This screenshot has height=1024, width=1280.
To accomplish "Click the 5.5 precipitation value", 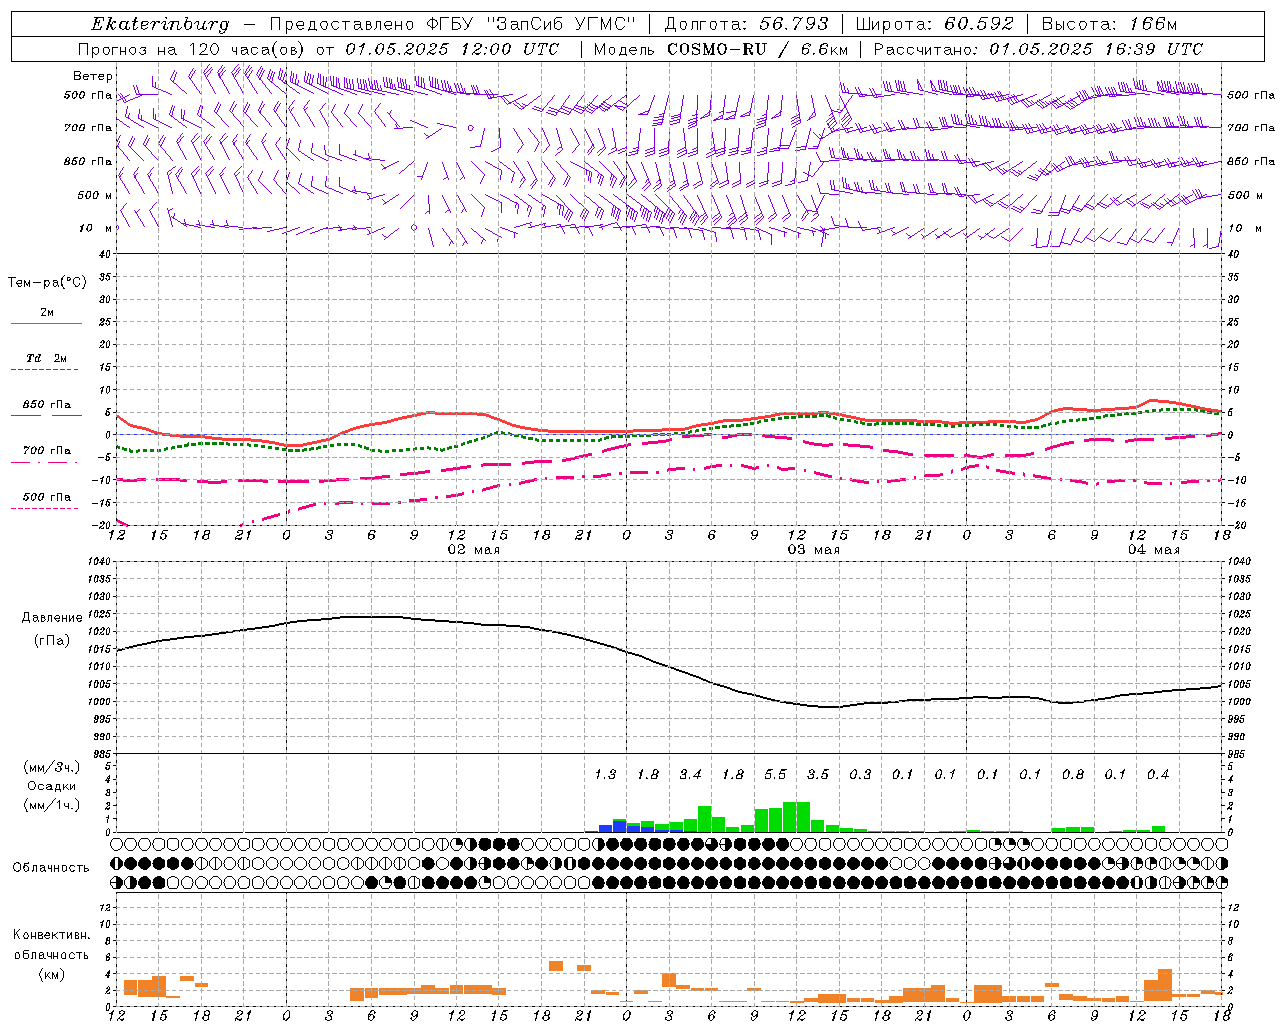I will (775, 774).
